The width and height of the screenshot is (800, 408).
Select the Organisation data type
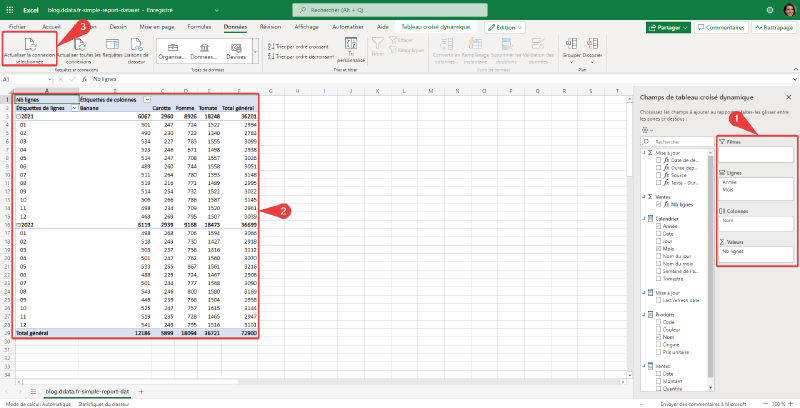coord(172,52)
